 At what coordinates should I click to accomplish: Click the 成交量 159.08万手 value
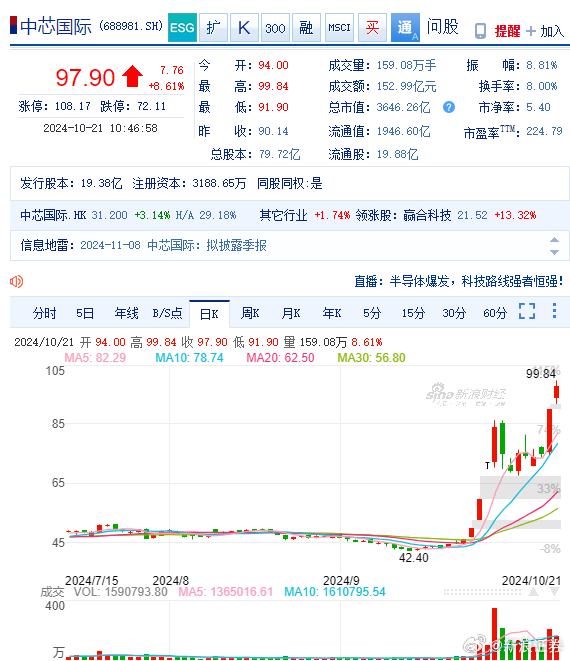pos(406,65)
